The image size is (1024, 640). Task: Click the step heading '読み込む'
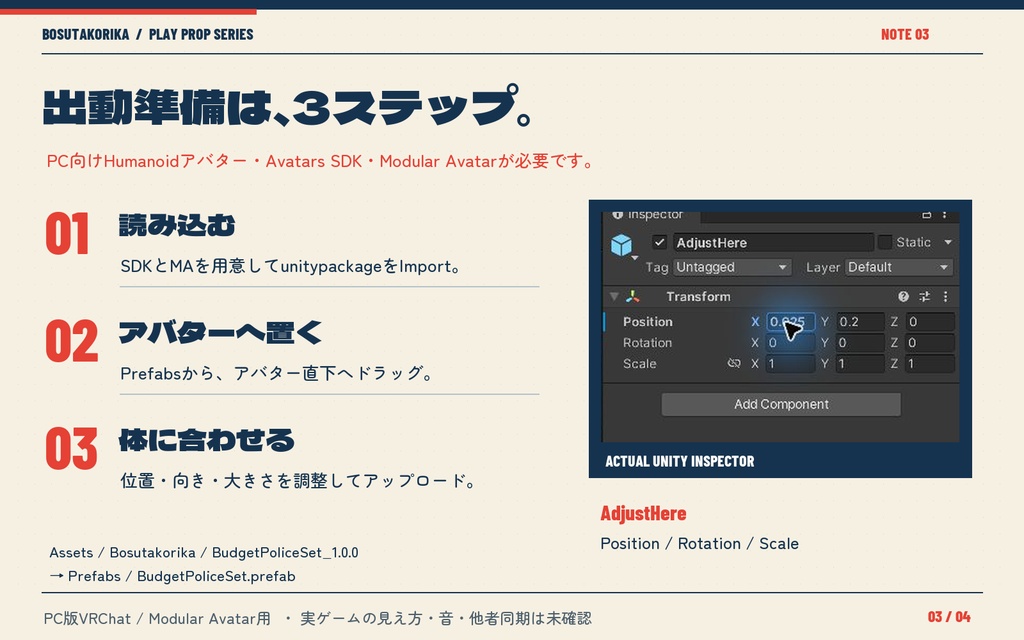click(x=177, y=225)
